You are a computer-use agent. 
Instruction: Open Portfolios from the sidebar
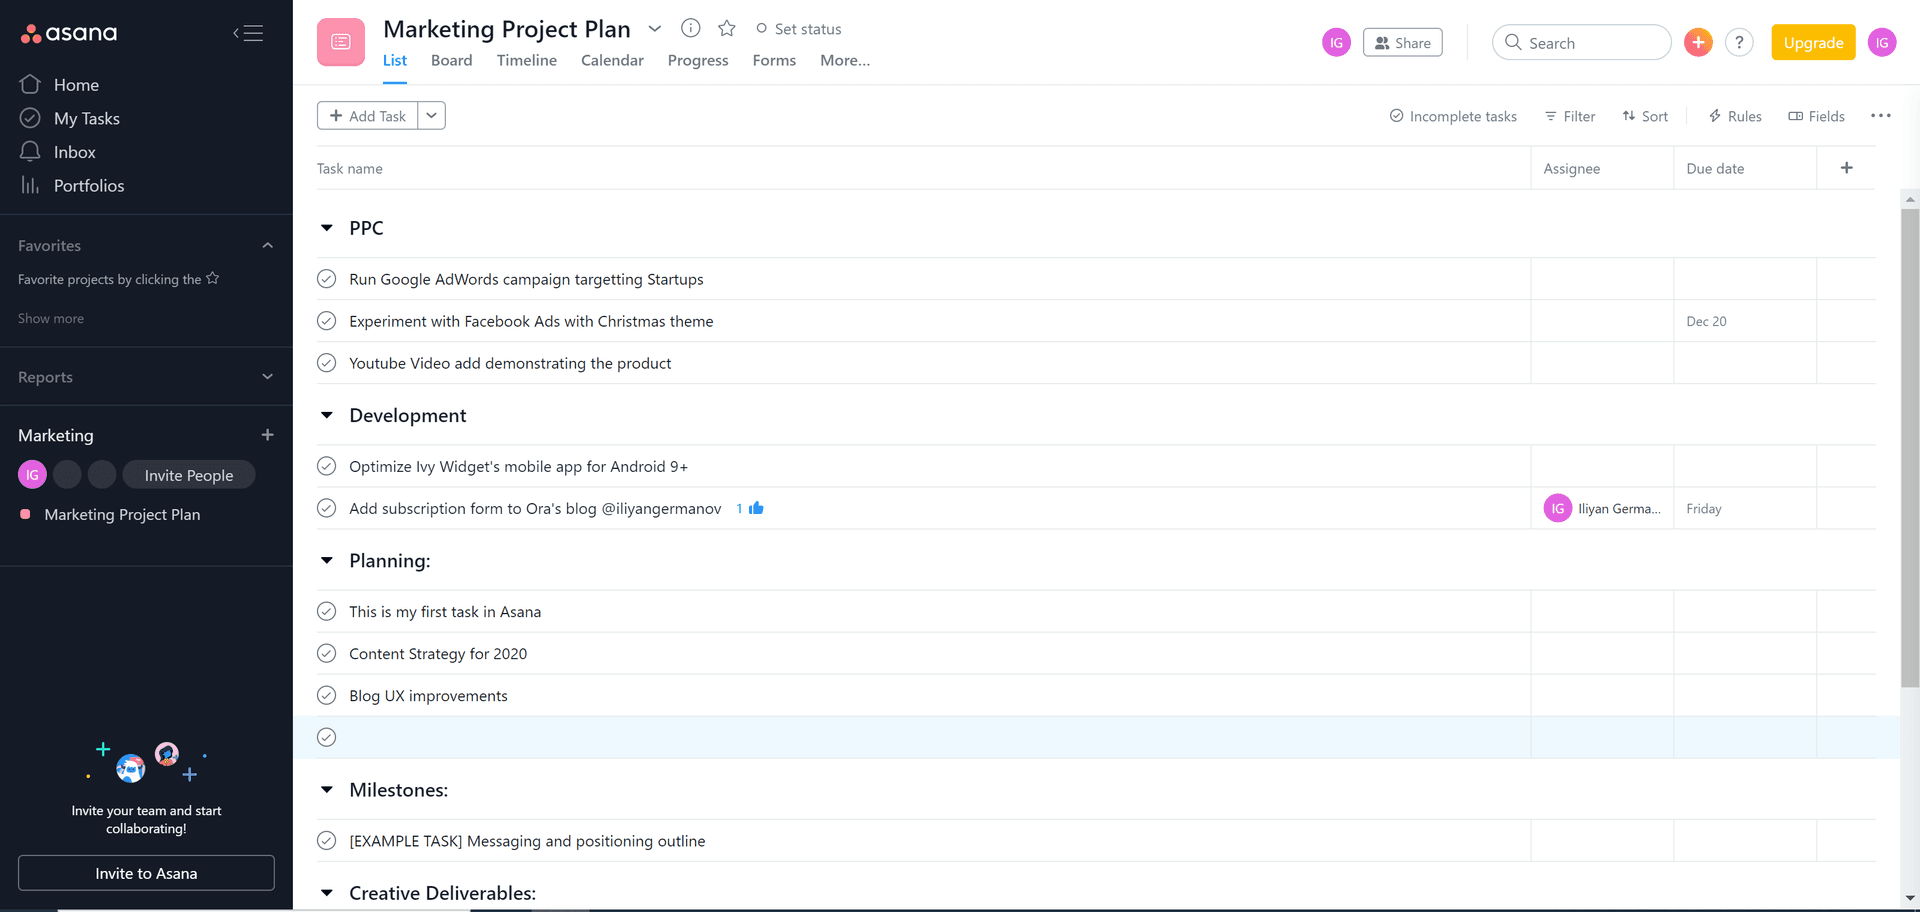tap(88, 185)
